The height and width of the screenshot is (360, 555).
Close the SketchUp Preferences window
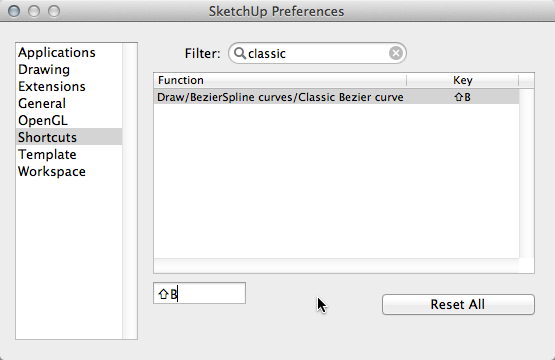pyautogui.click(x=14, y=11)
